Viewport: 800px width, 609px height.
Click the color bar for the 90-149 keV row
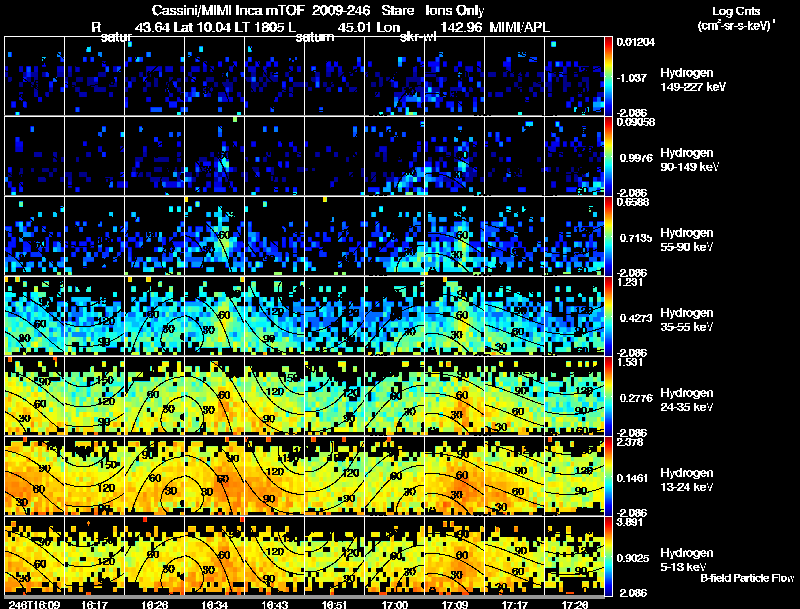tap(608, 156)
